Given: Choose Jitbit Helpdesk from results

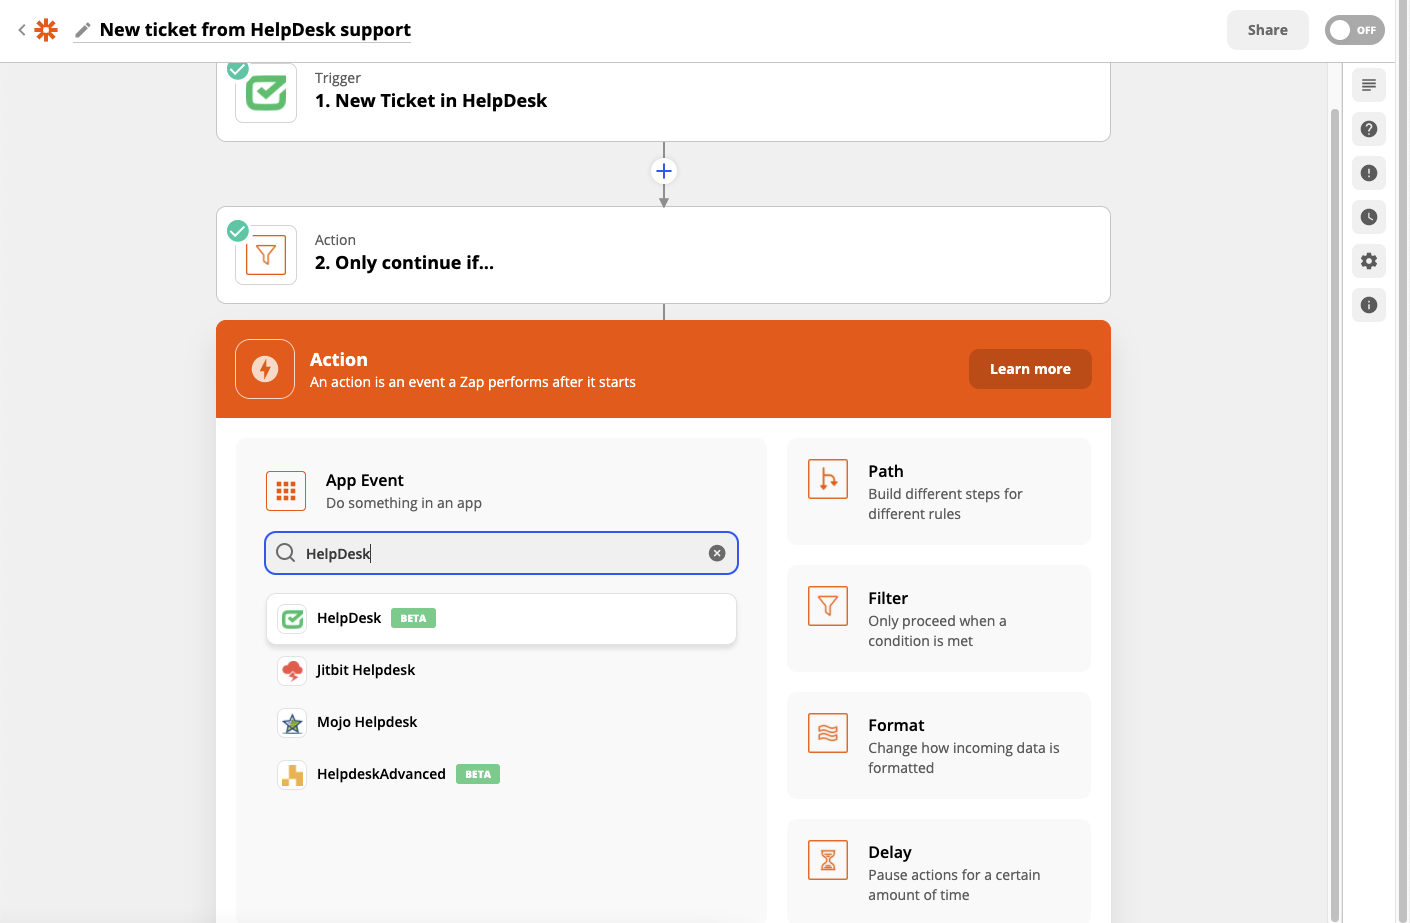Looking at the screenshot, I should click(501, 670).
